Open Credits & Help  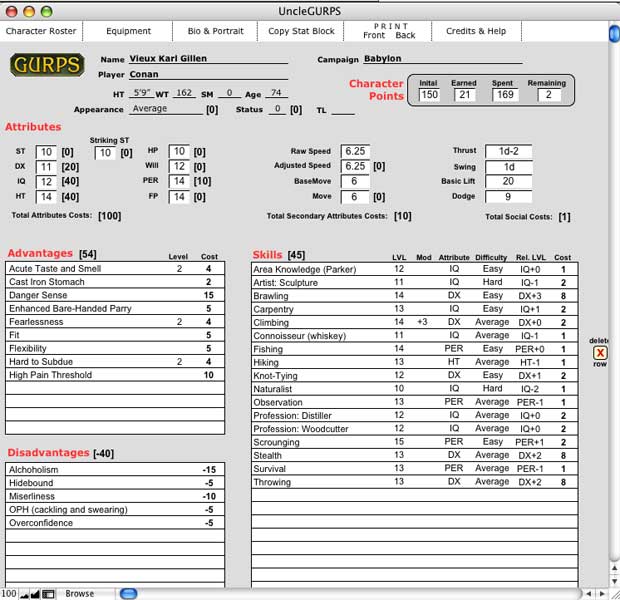tap(476, 31)
